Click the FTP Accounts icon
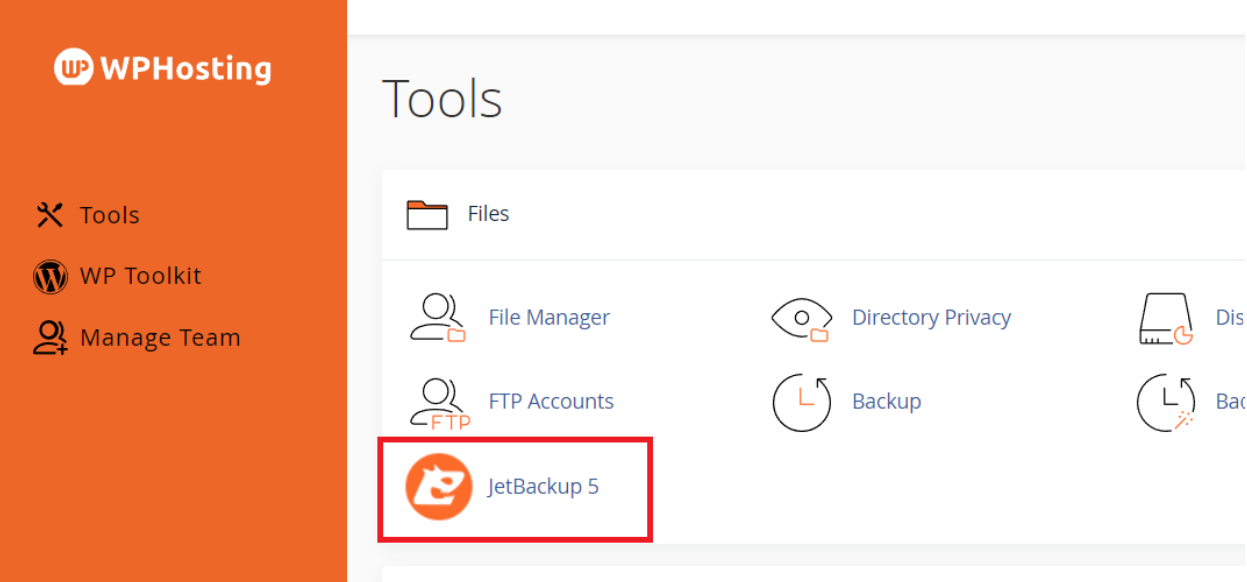This screenshot has width=1247, height=582. pyautogui.click(x=439, y=403)
